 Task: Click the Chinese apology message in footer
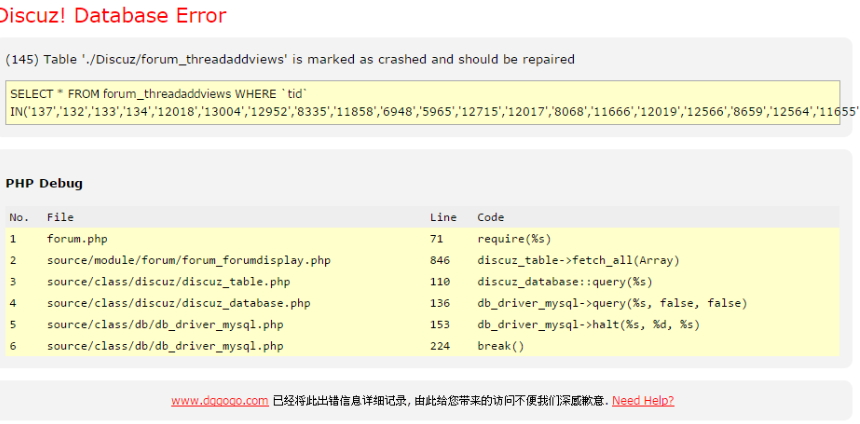pyautogui.click(x=440, y=400)
